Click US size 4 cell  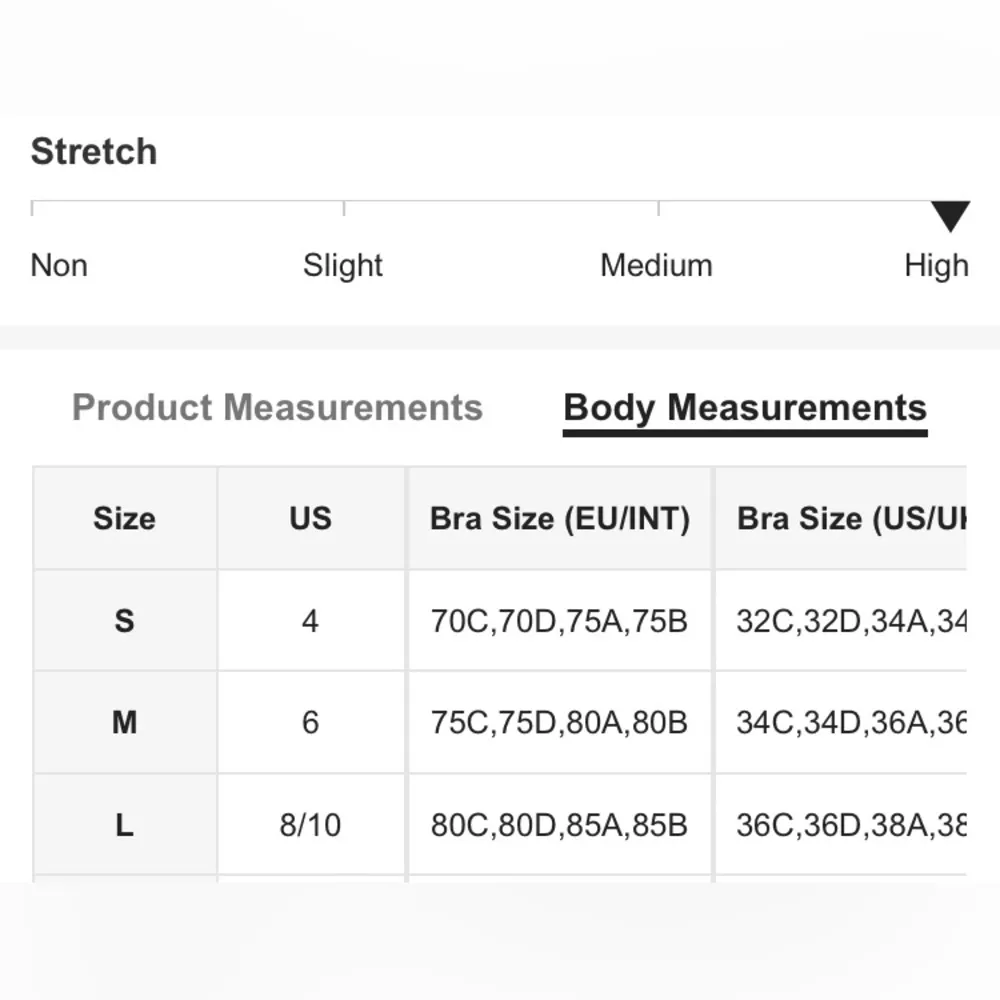pos(310,621)
